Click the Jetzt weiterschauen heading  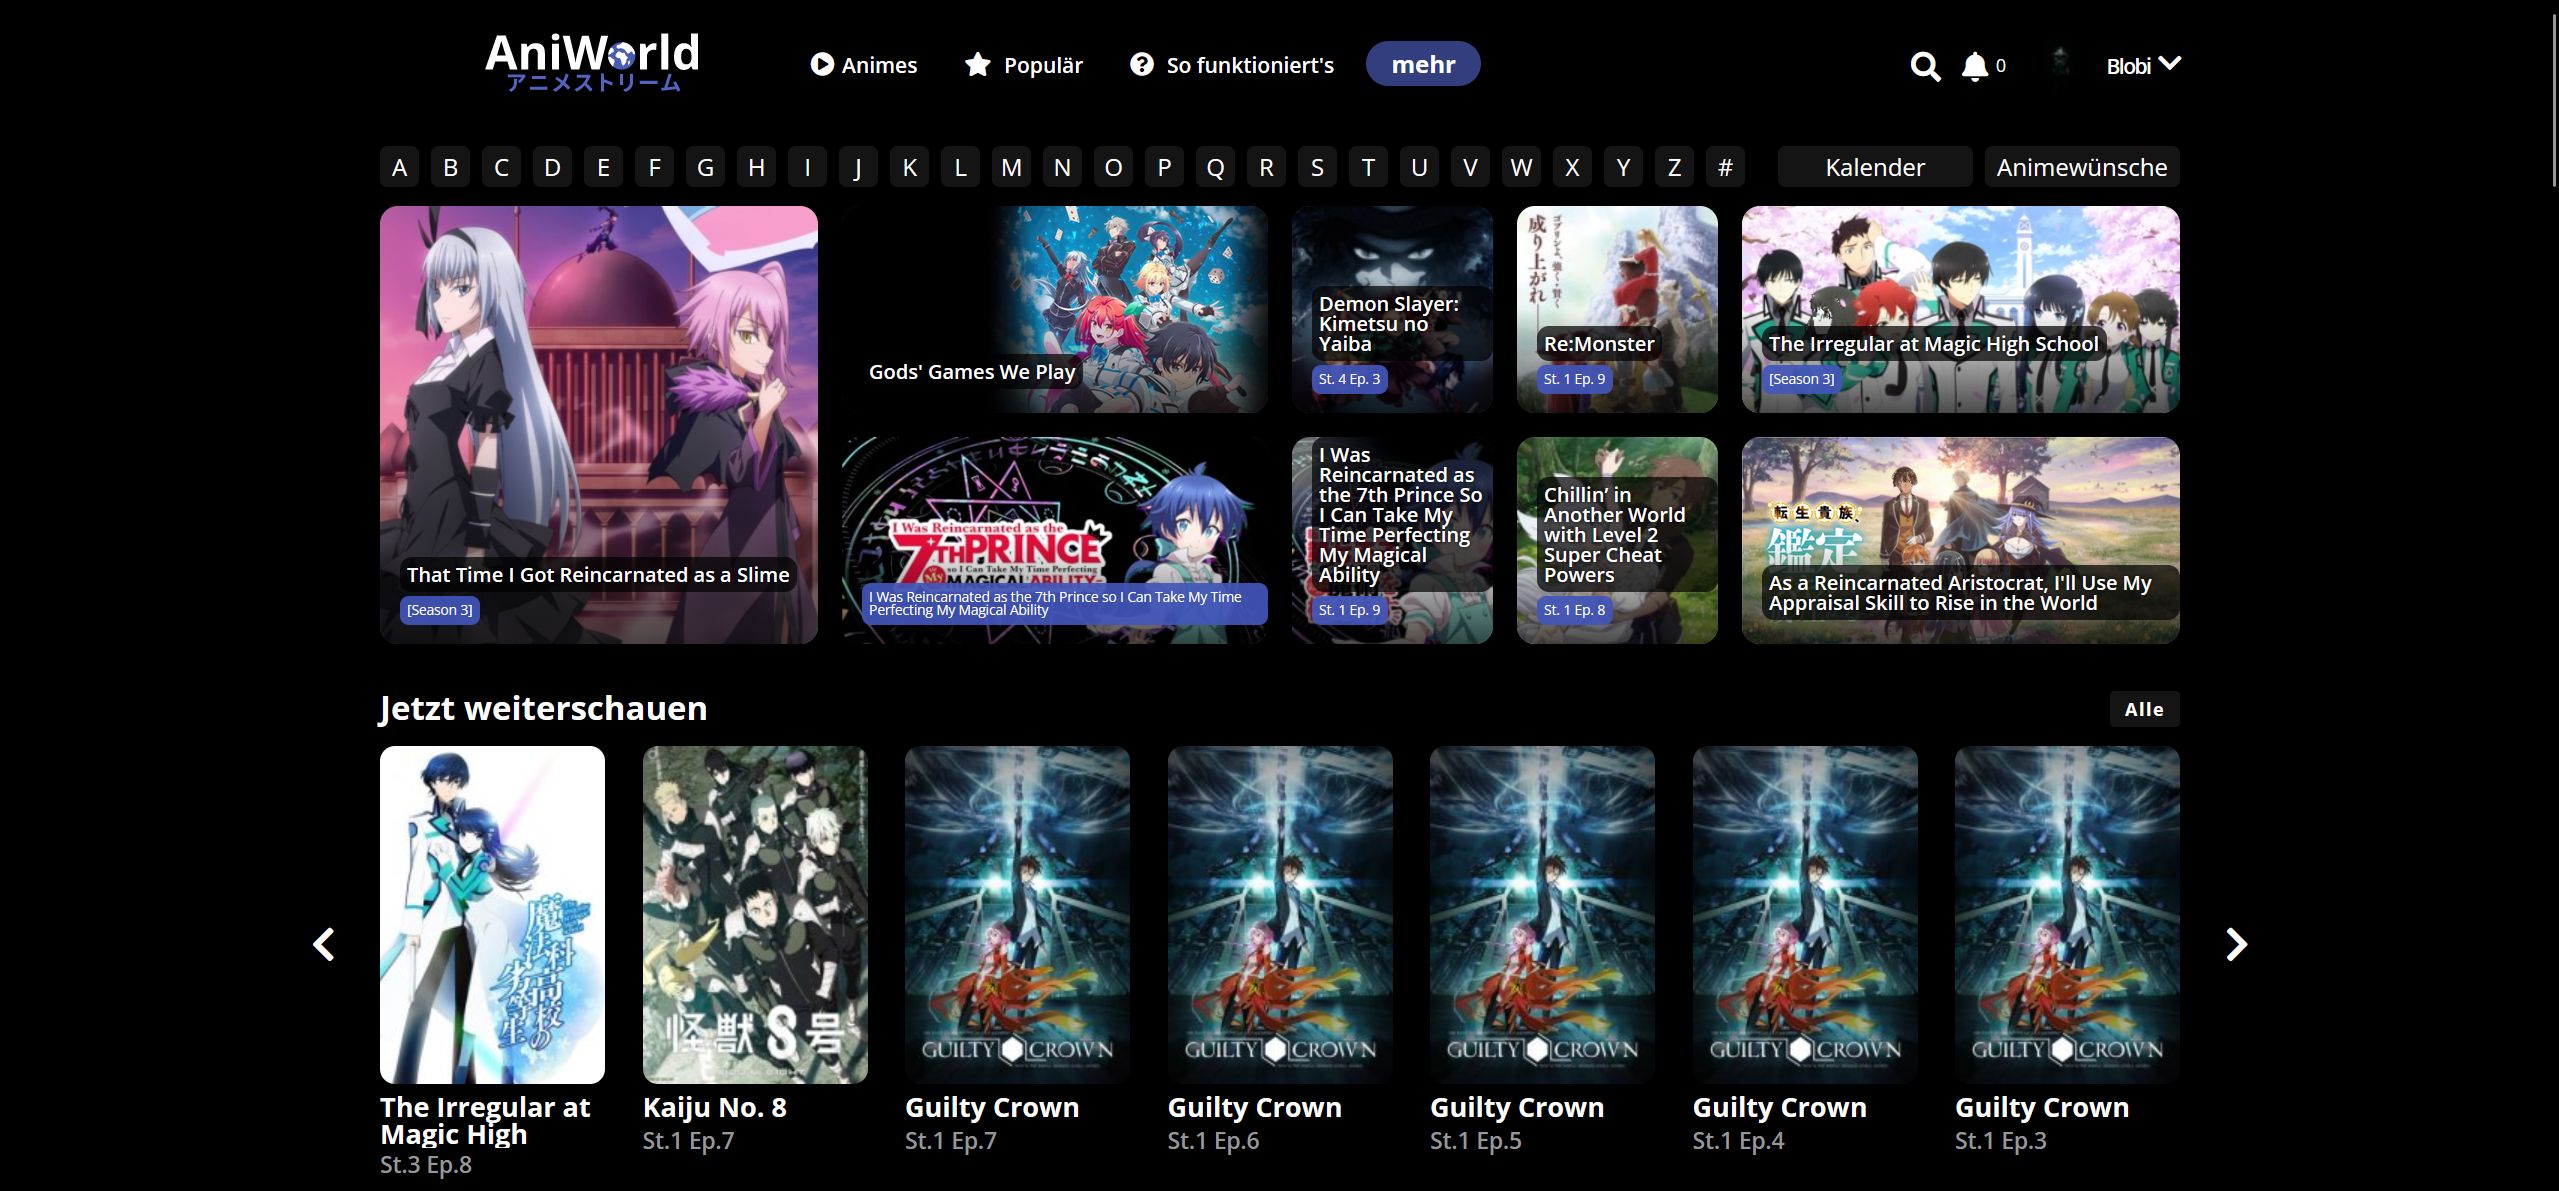pyautogui.click(x=543, y=708)
